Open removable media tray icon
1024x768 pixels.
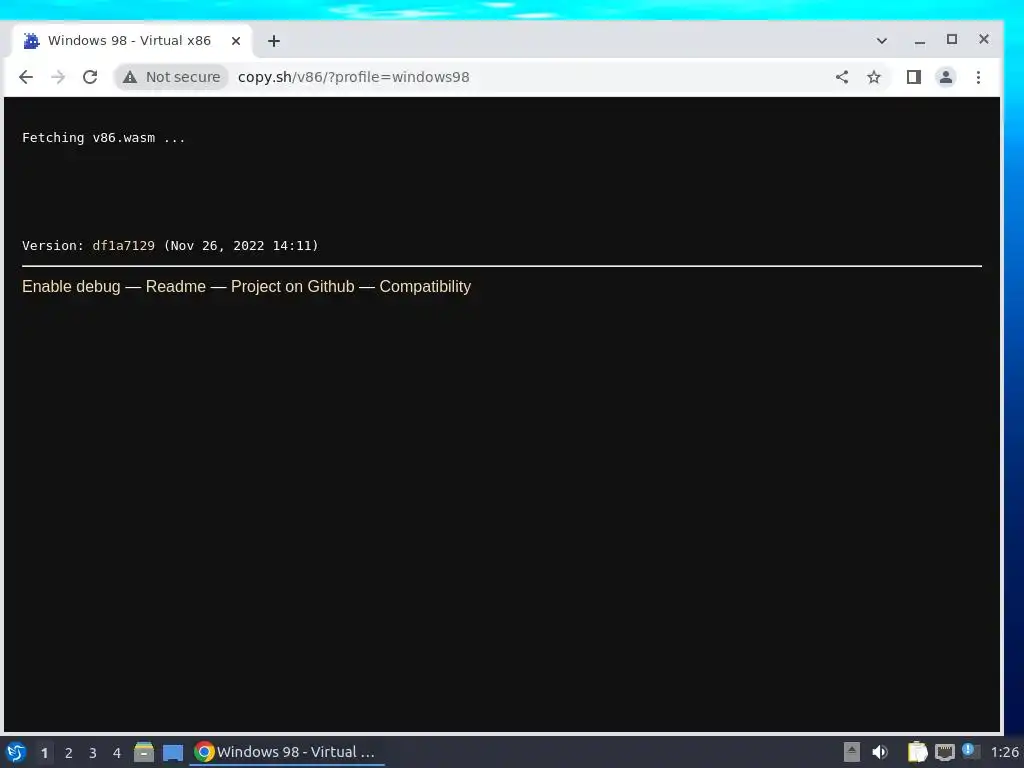click(852, 752)
